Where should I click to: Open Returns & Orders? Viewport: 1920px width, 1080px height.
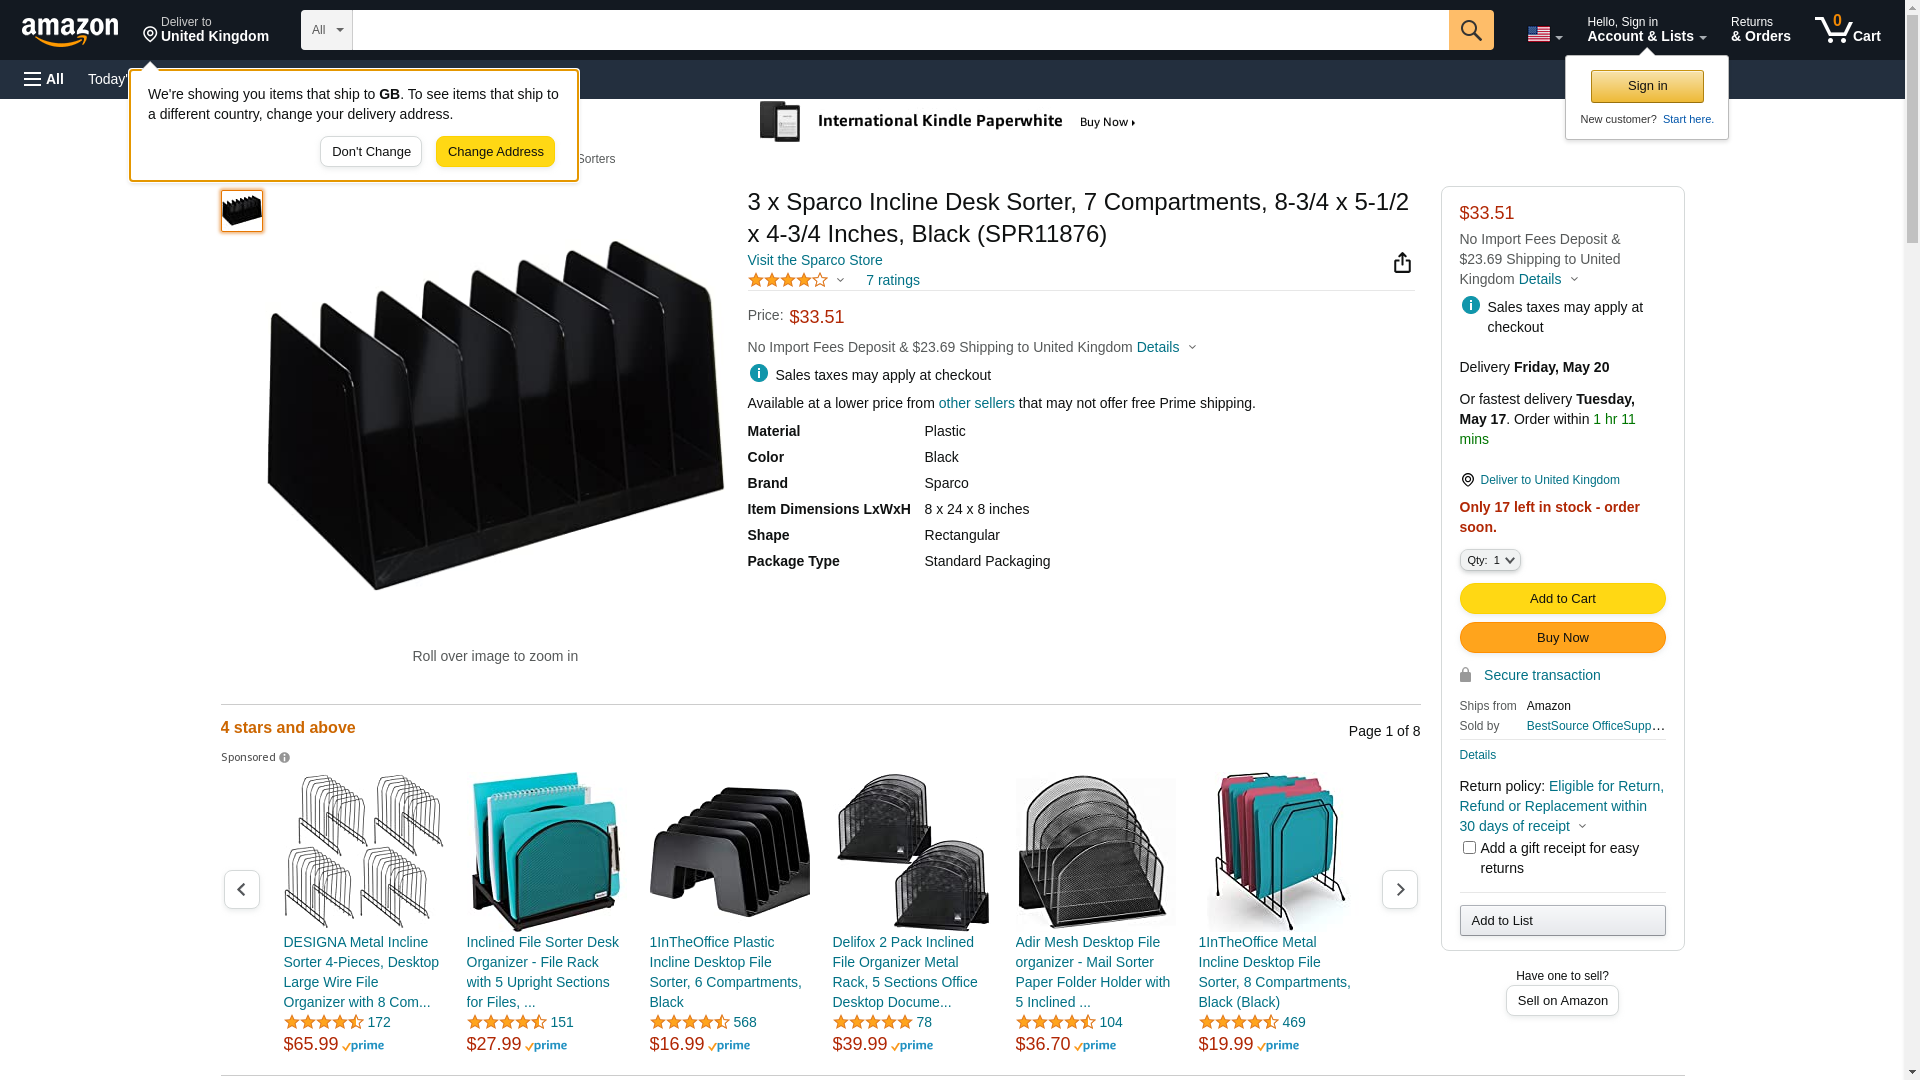1760,30
